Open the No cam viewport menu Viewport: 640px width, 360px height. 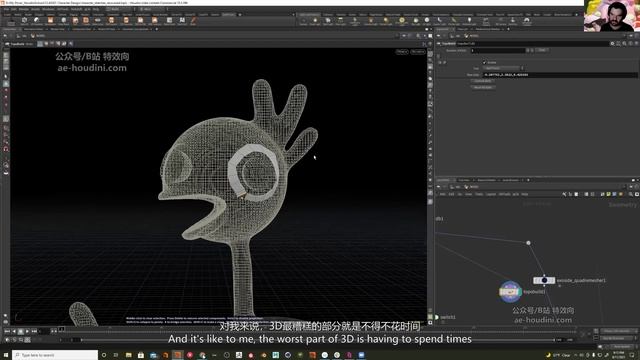coord(418,52)
